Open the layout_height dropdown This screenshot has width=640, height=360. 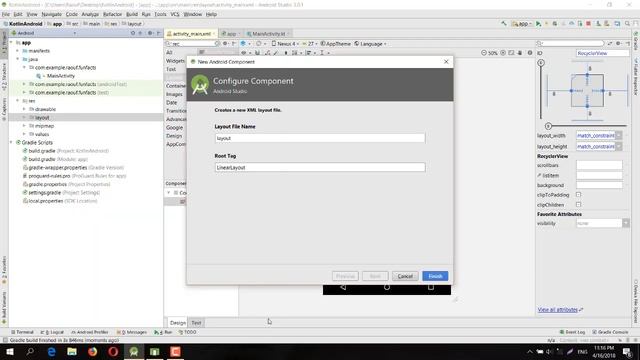(x=619, y=146)
